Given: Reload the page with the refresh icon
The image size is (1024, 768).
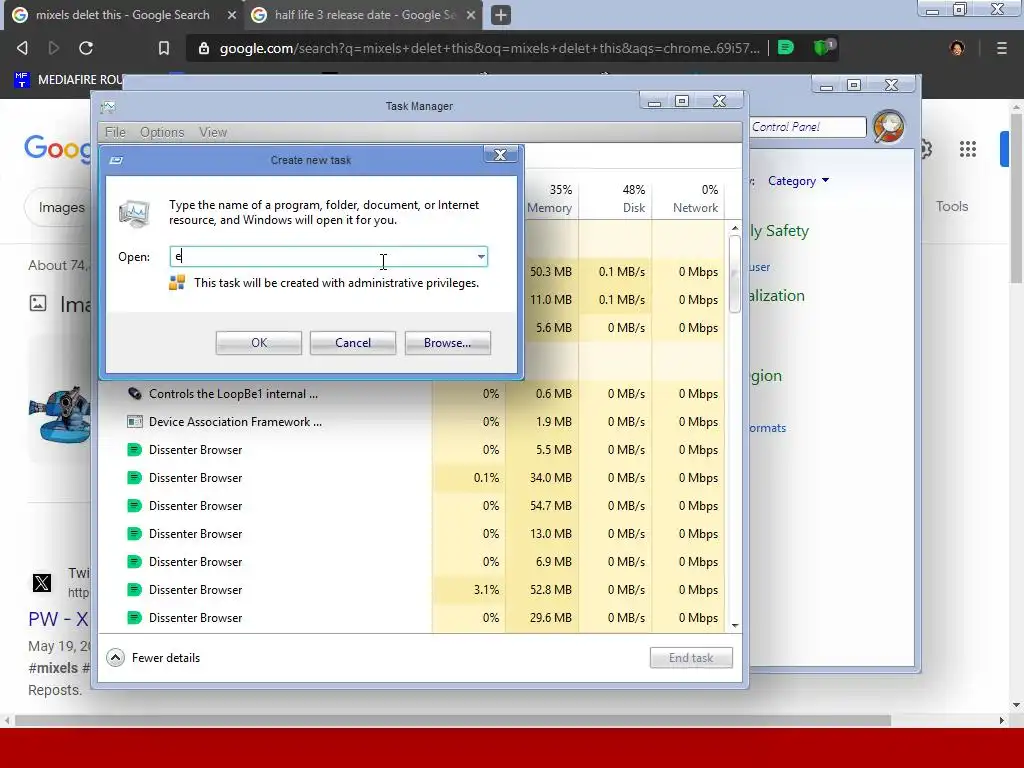Looking at the screenshot, I should (86, 48).
